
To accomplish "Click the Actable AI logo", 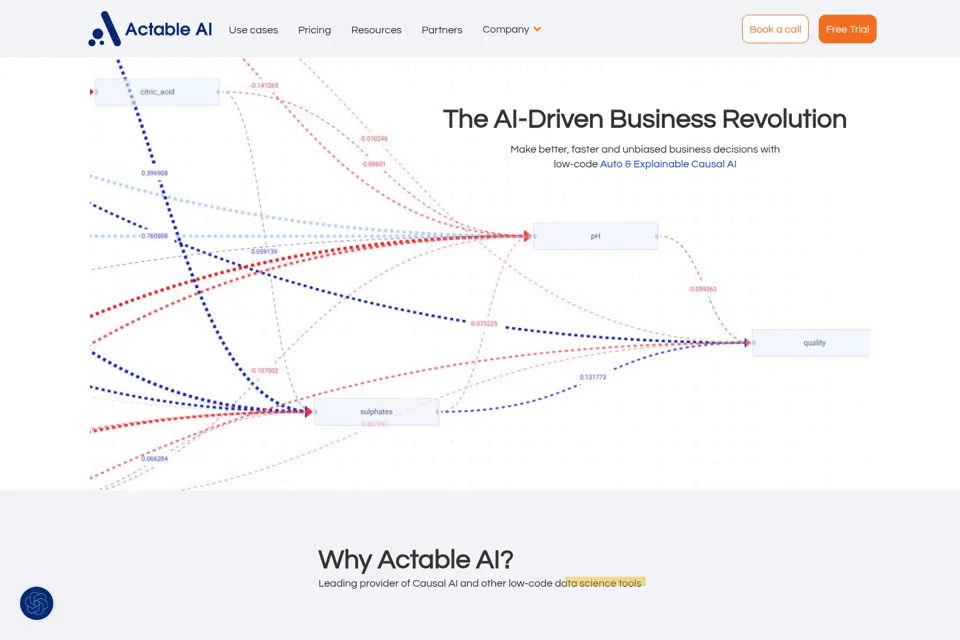I will (x=150, y=29).
